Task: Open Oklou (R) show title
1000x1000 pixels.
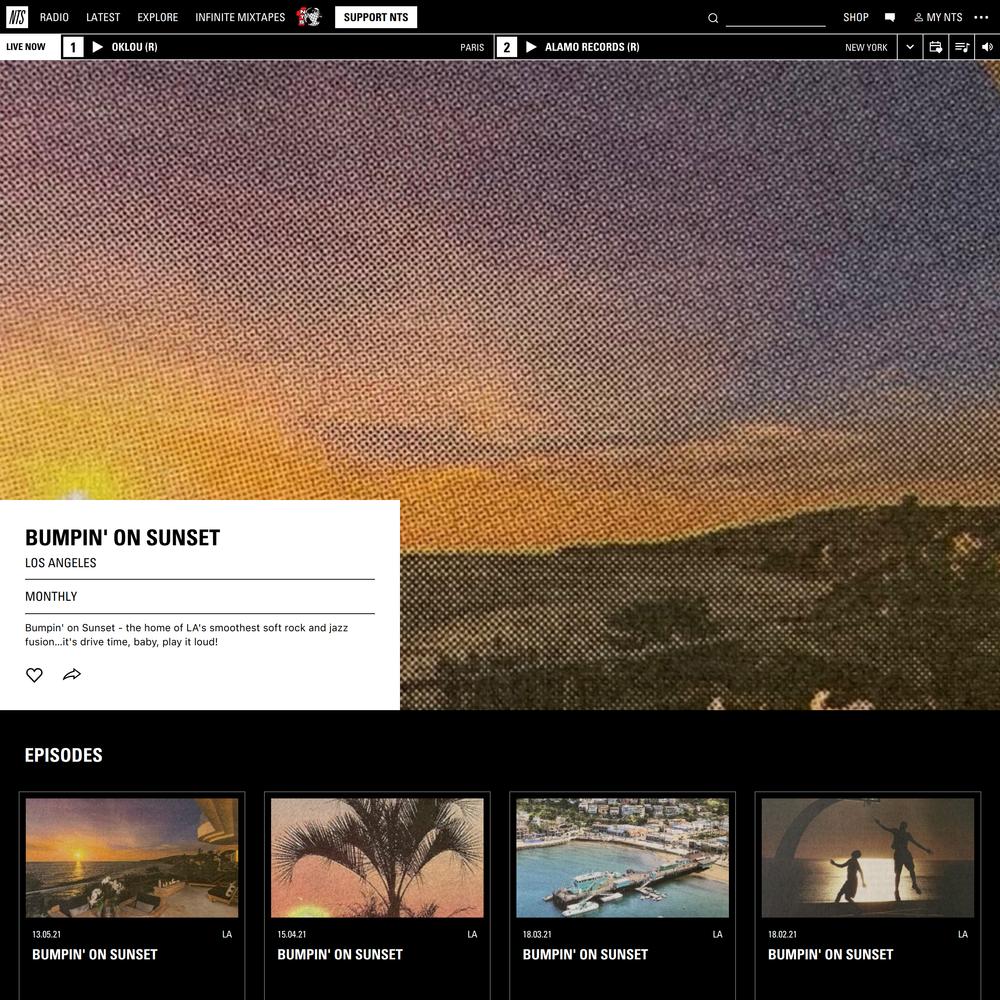Action: [x=135, y=47]
